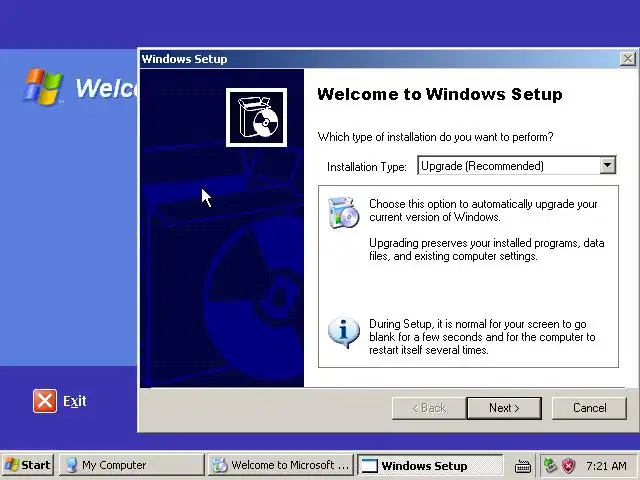Click the Welcome to Windows Setup heading
640x480 pixels.
(440, 94)
